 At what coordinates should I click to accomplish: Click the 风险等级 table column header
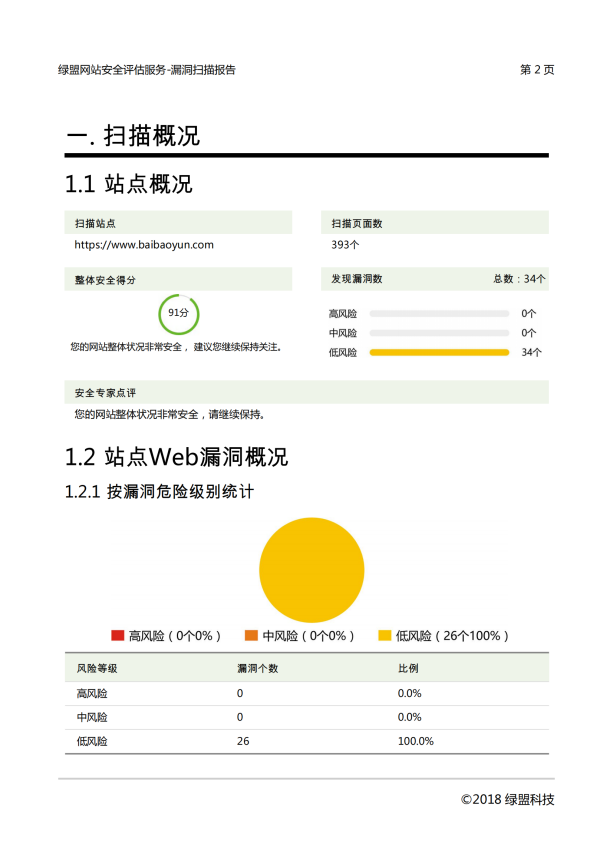(x=97, y=667)
